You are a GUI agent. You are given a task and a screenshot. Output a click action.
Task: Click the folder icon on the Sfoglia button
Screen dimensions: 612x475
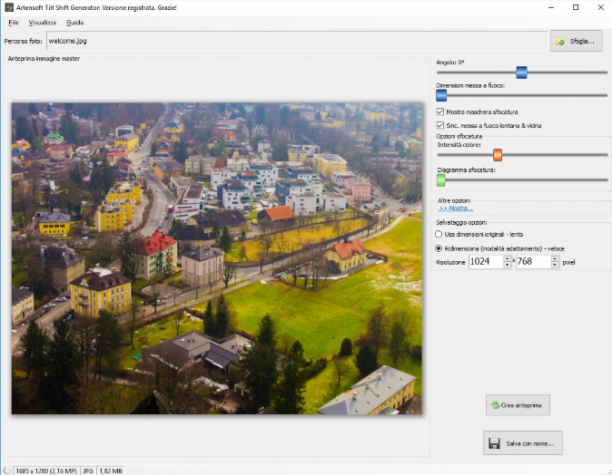pyautogui.click(x=560, y=41)
